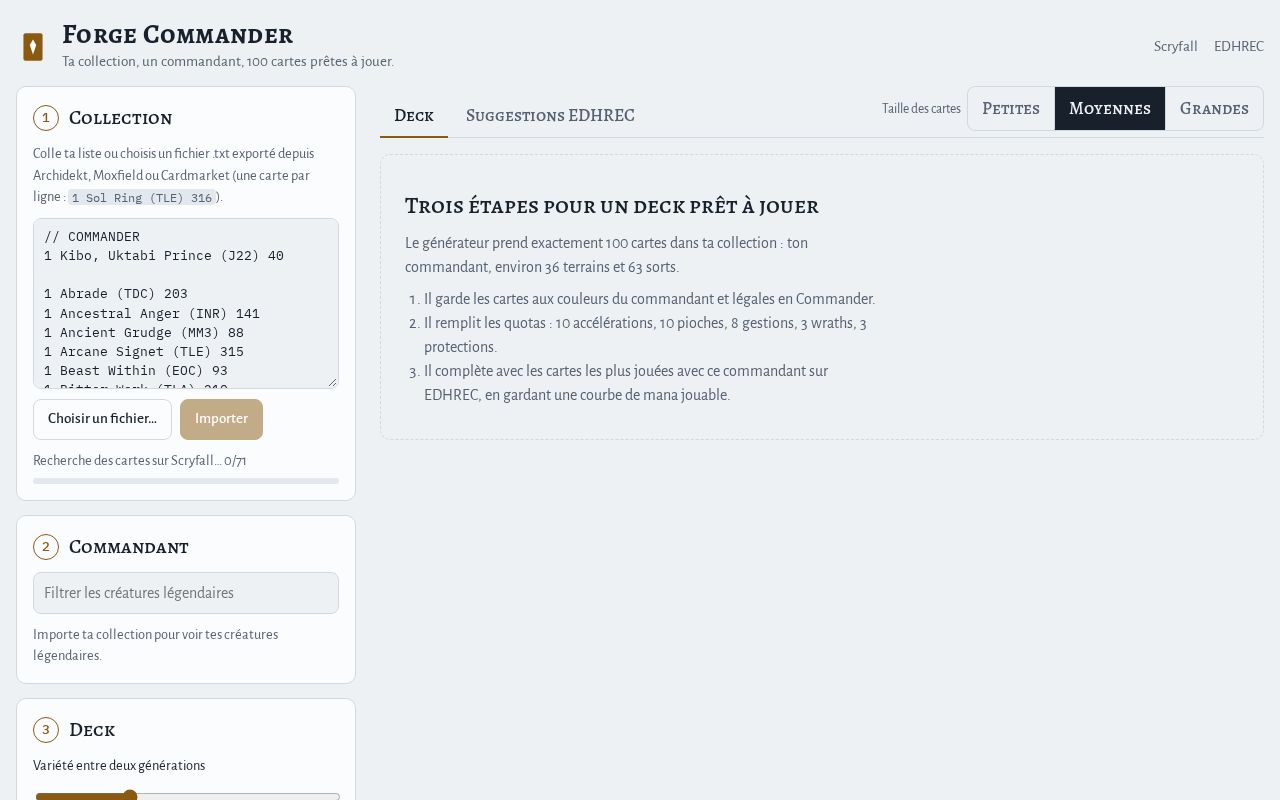
Task: Select Petites card size
Action: point(1011,108)
